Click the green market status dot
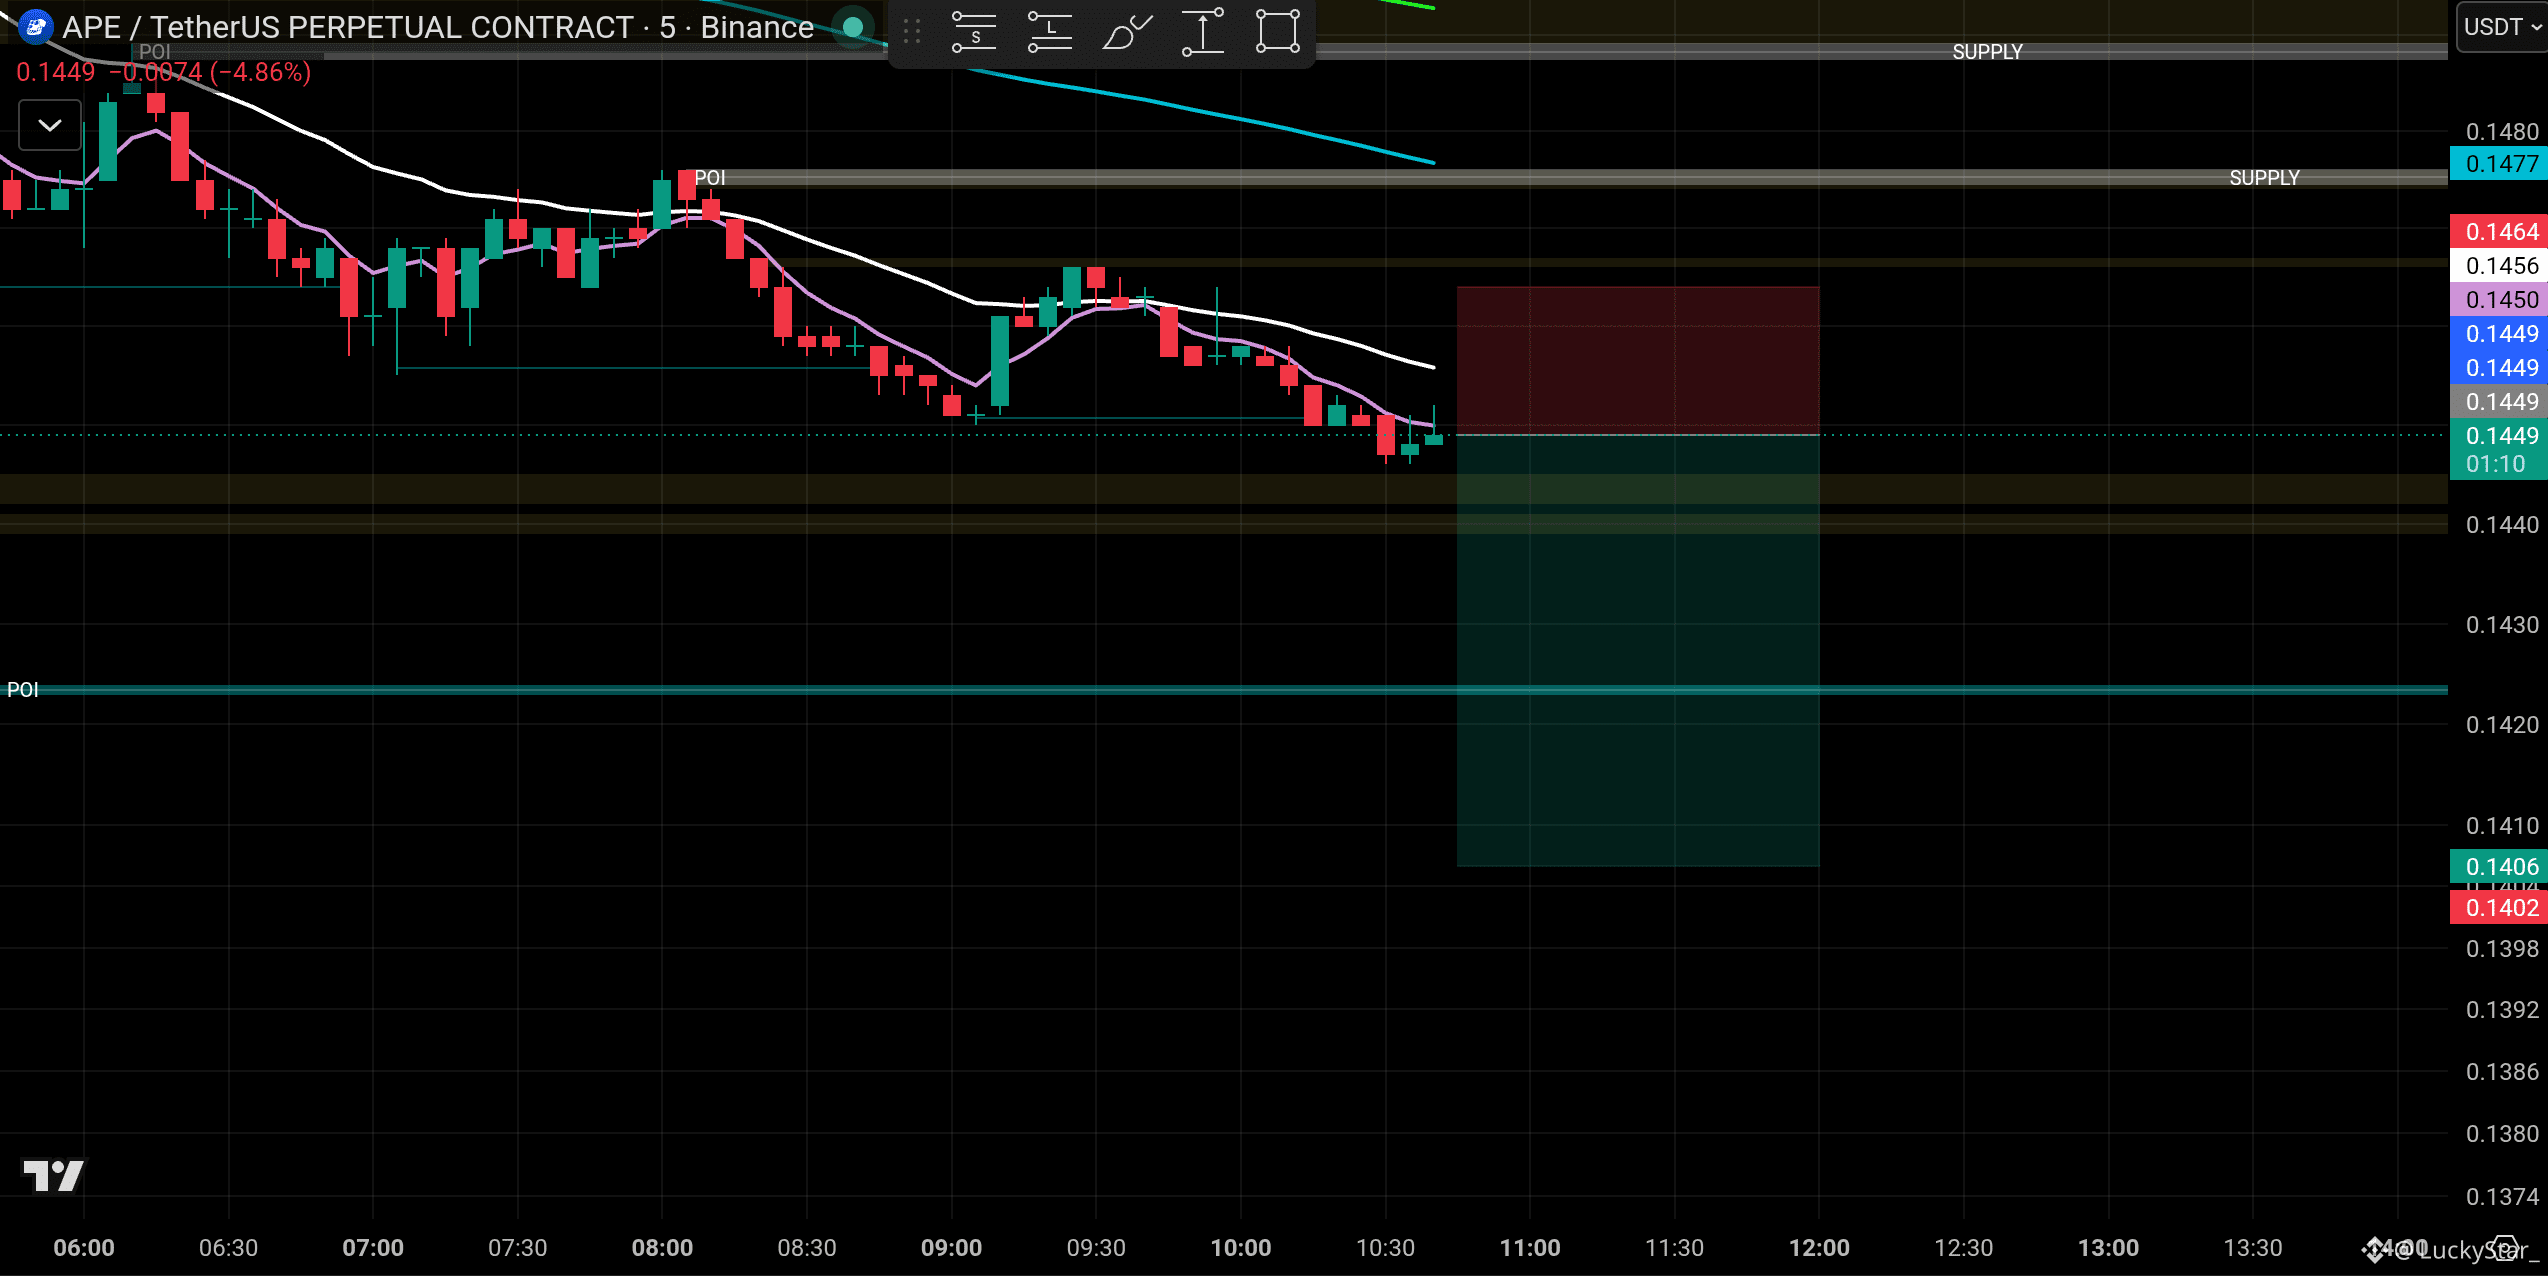The height and width of the screenshot is (1276, 2548). point(853,27)
